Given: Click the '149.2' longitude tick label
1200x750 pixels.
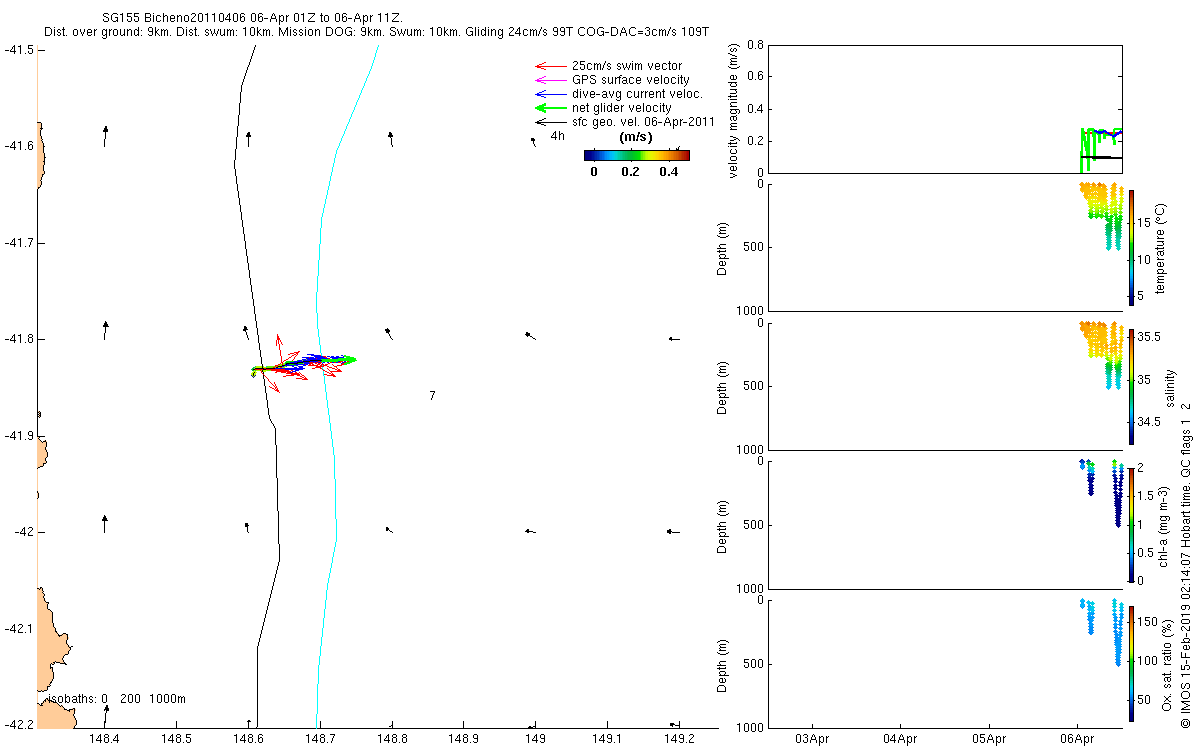Looking at the screenshot, I should click(680, 739).
